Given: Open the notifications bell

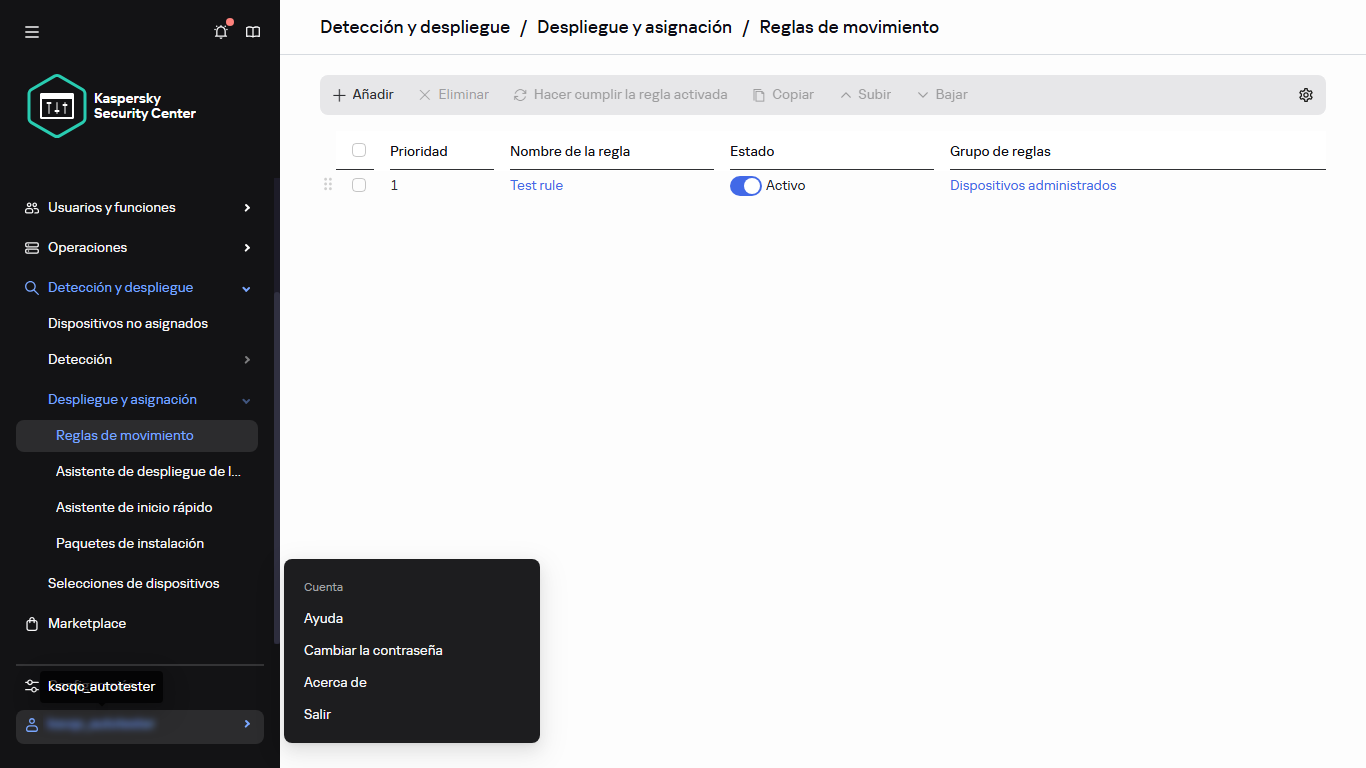Looking at the screenshot, I should [x=220, y=31].
